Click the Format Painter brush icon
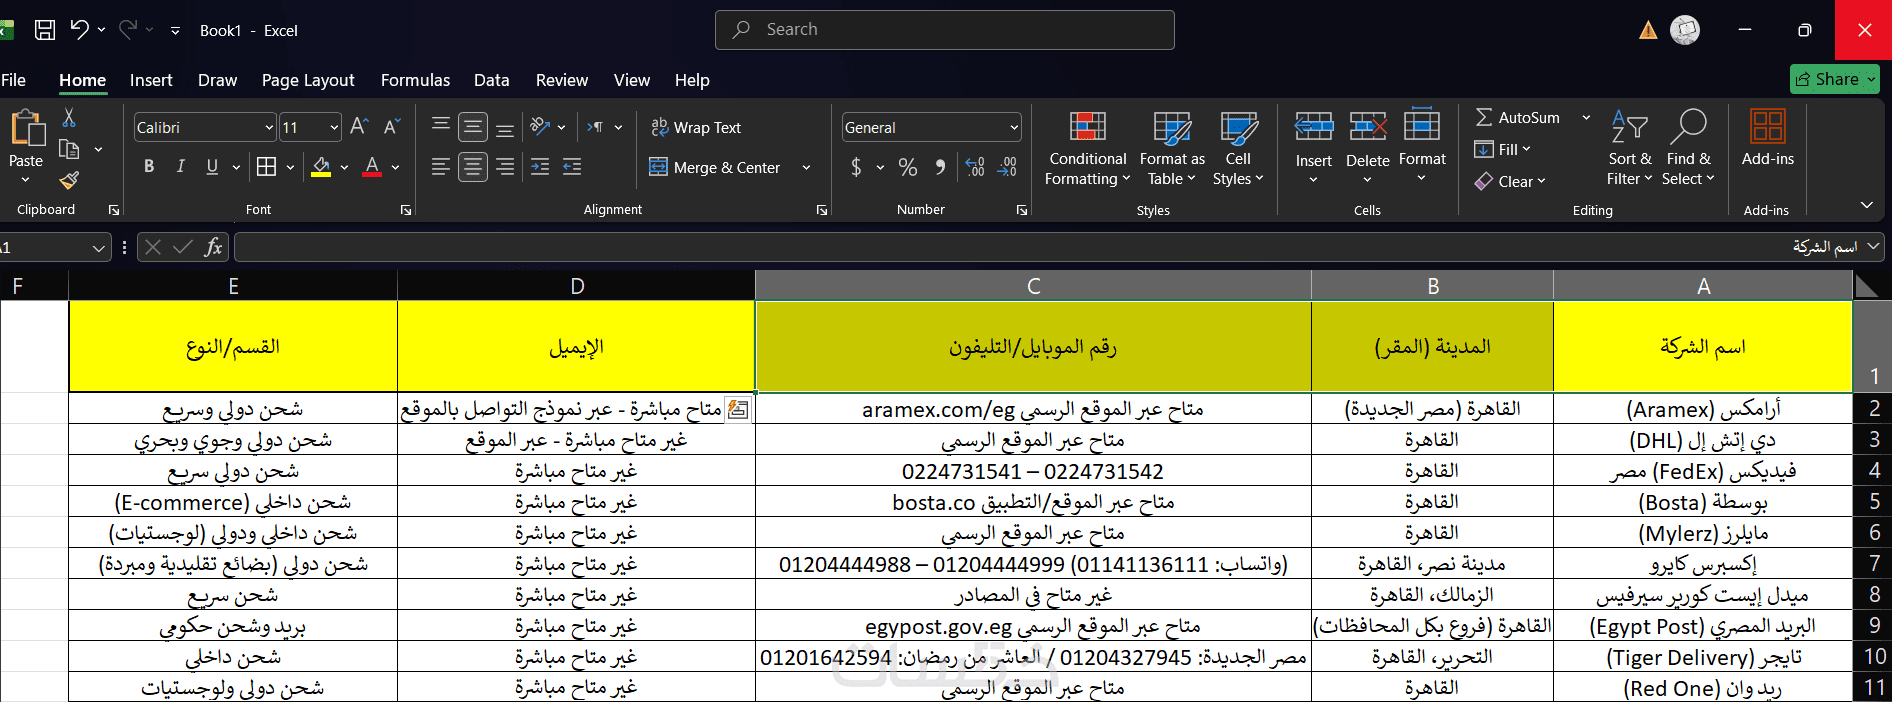The image size is (1892, 702). [69, 180]
